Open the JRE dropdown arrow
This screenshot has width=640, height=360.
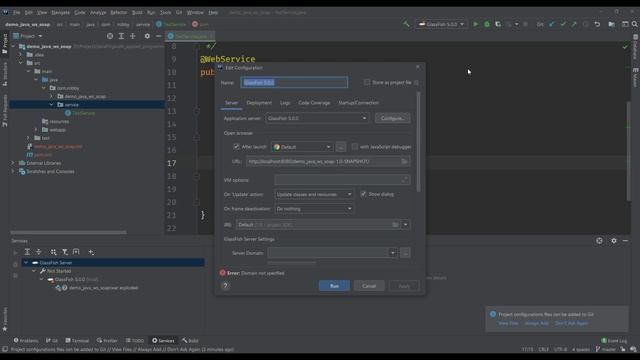tap(405, 224)
